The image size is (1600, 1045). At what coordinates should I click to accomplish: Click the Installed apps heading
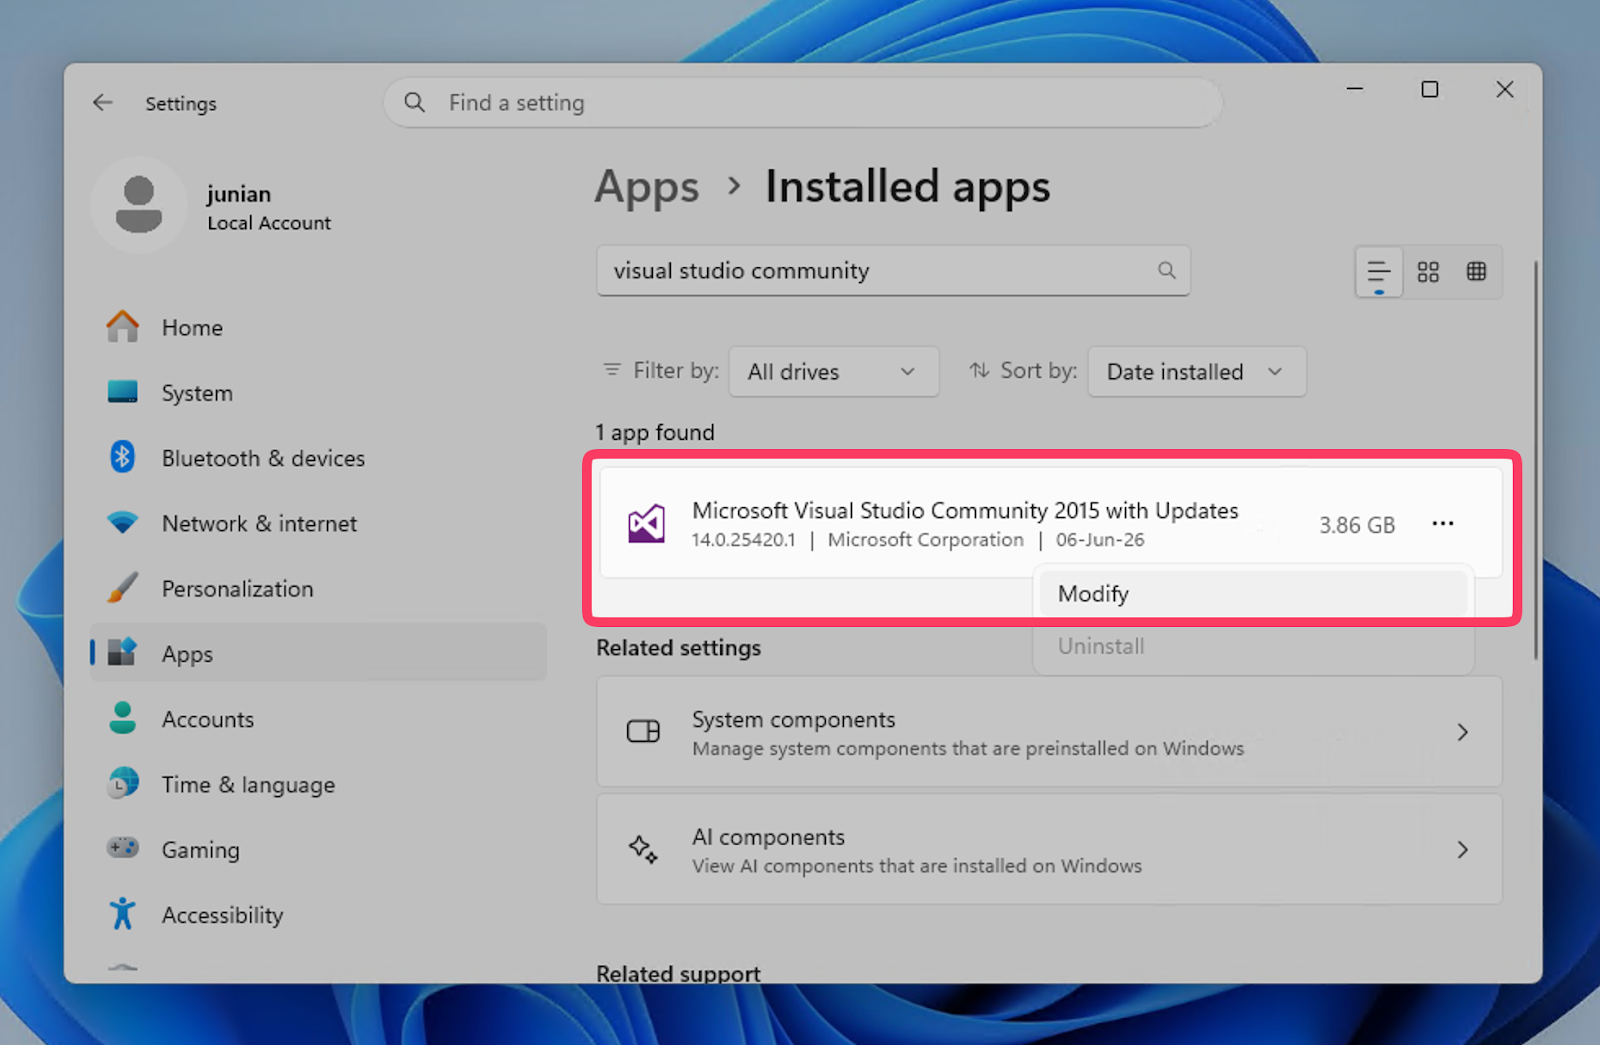coord(908,187)
